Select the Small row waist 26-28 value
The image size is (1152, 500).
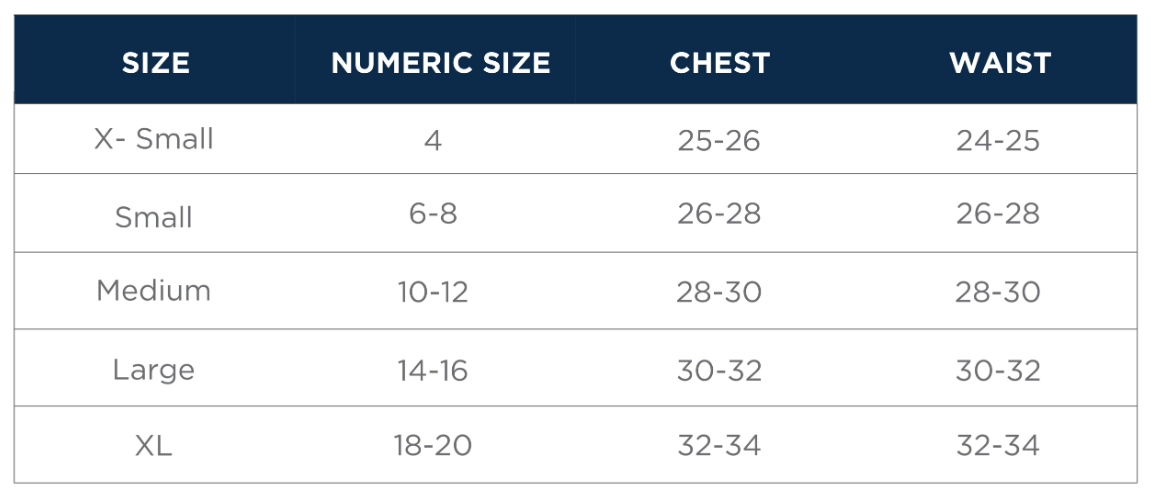[x=998, y=213]
